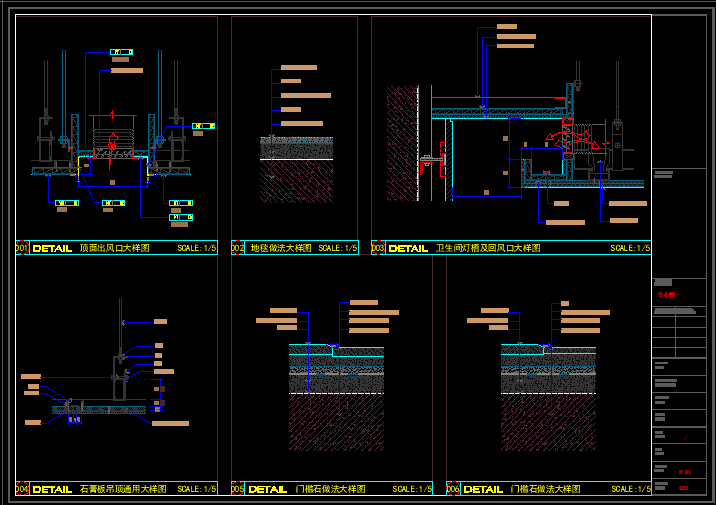Click the 003 detail number circle
Viewport: 716px width, 505px height.
point(378,248)
